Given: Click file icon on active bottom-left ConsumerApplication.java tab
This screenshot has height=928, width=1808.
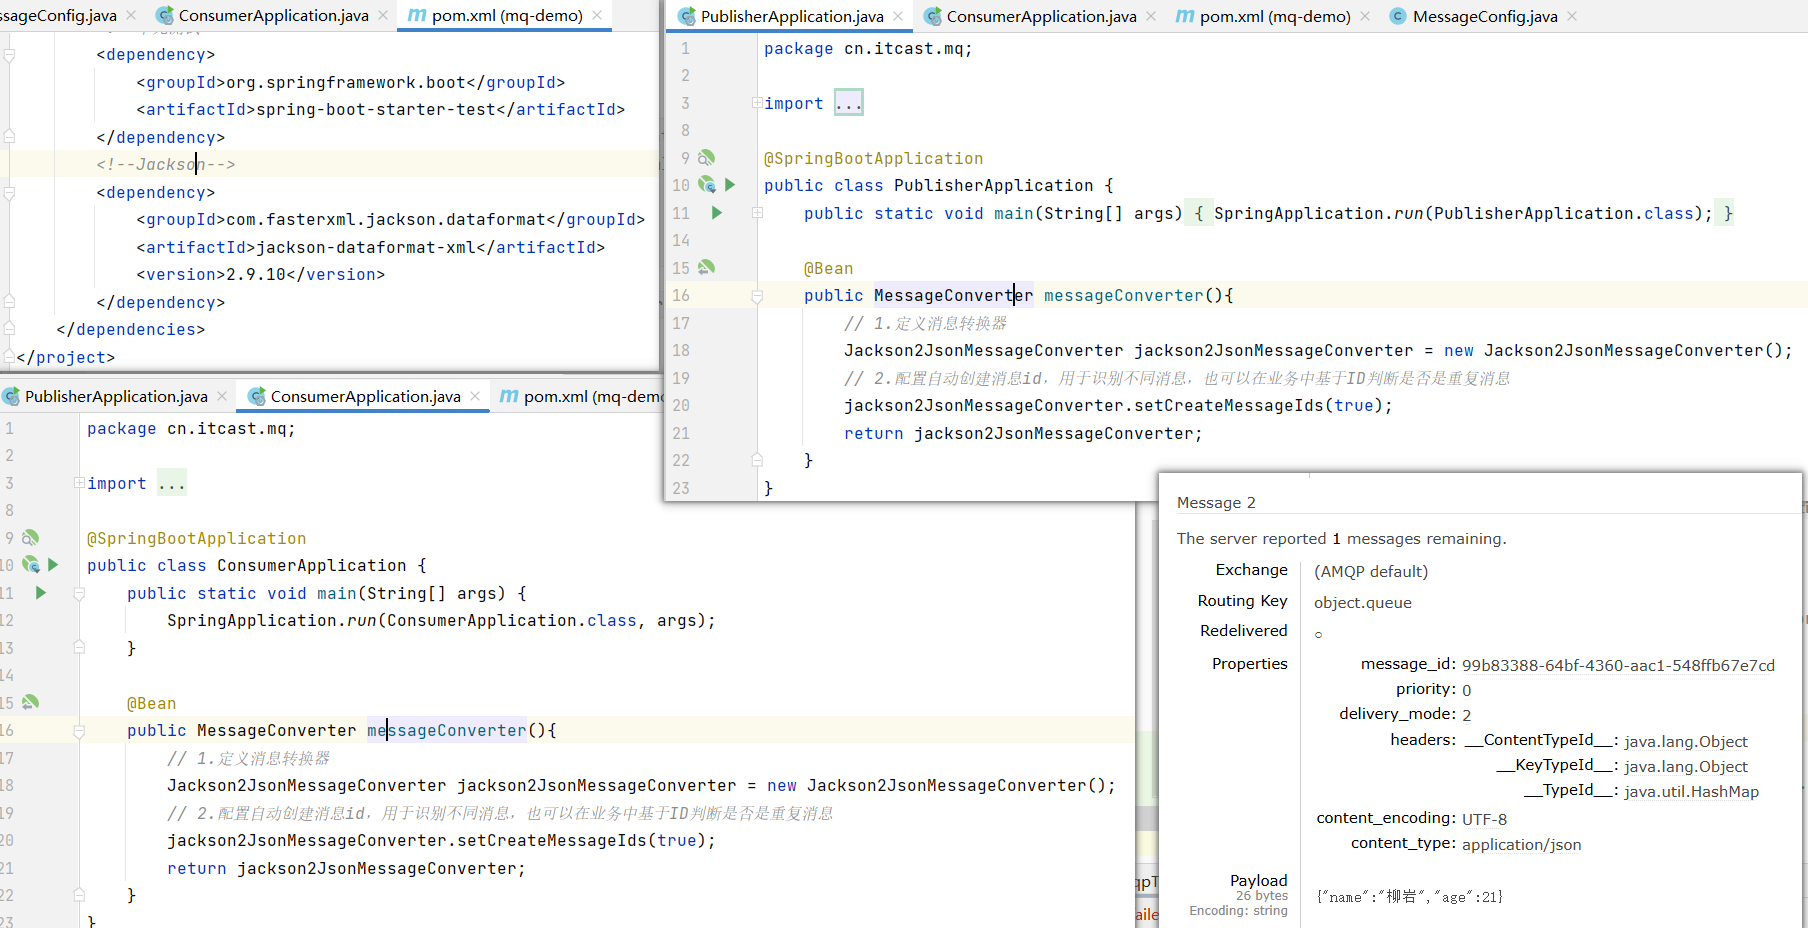Looking at the screenshot, I should (256, 396).
